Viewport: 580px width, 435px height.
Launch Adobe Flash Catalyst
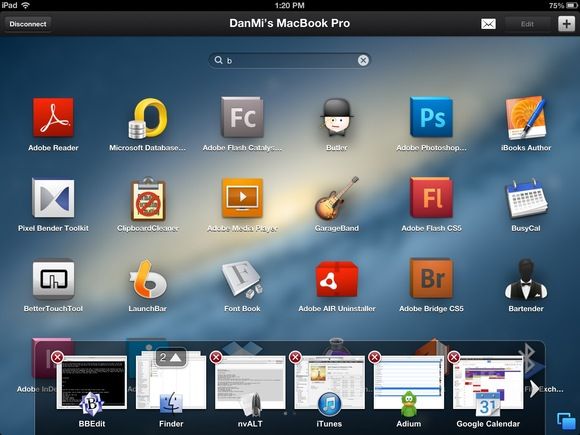pyautogui.click(x=242, y=117)
